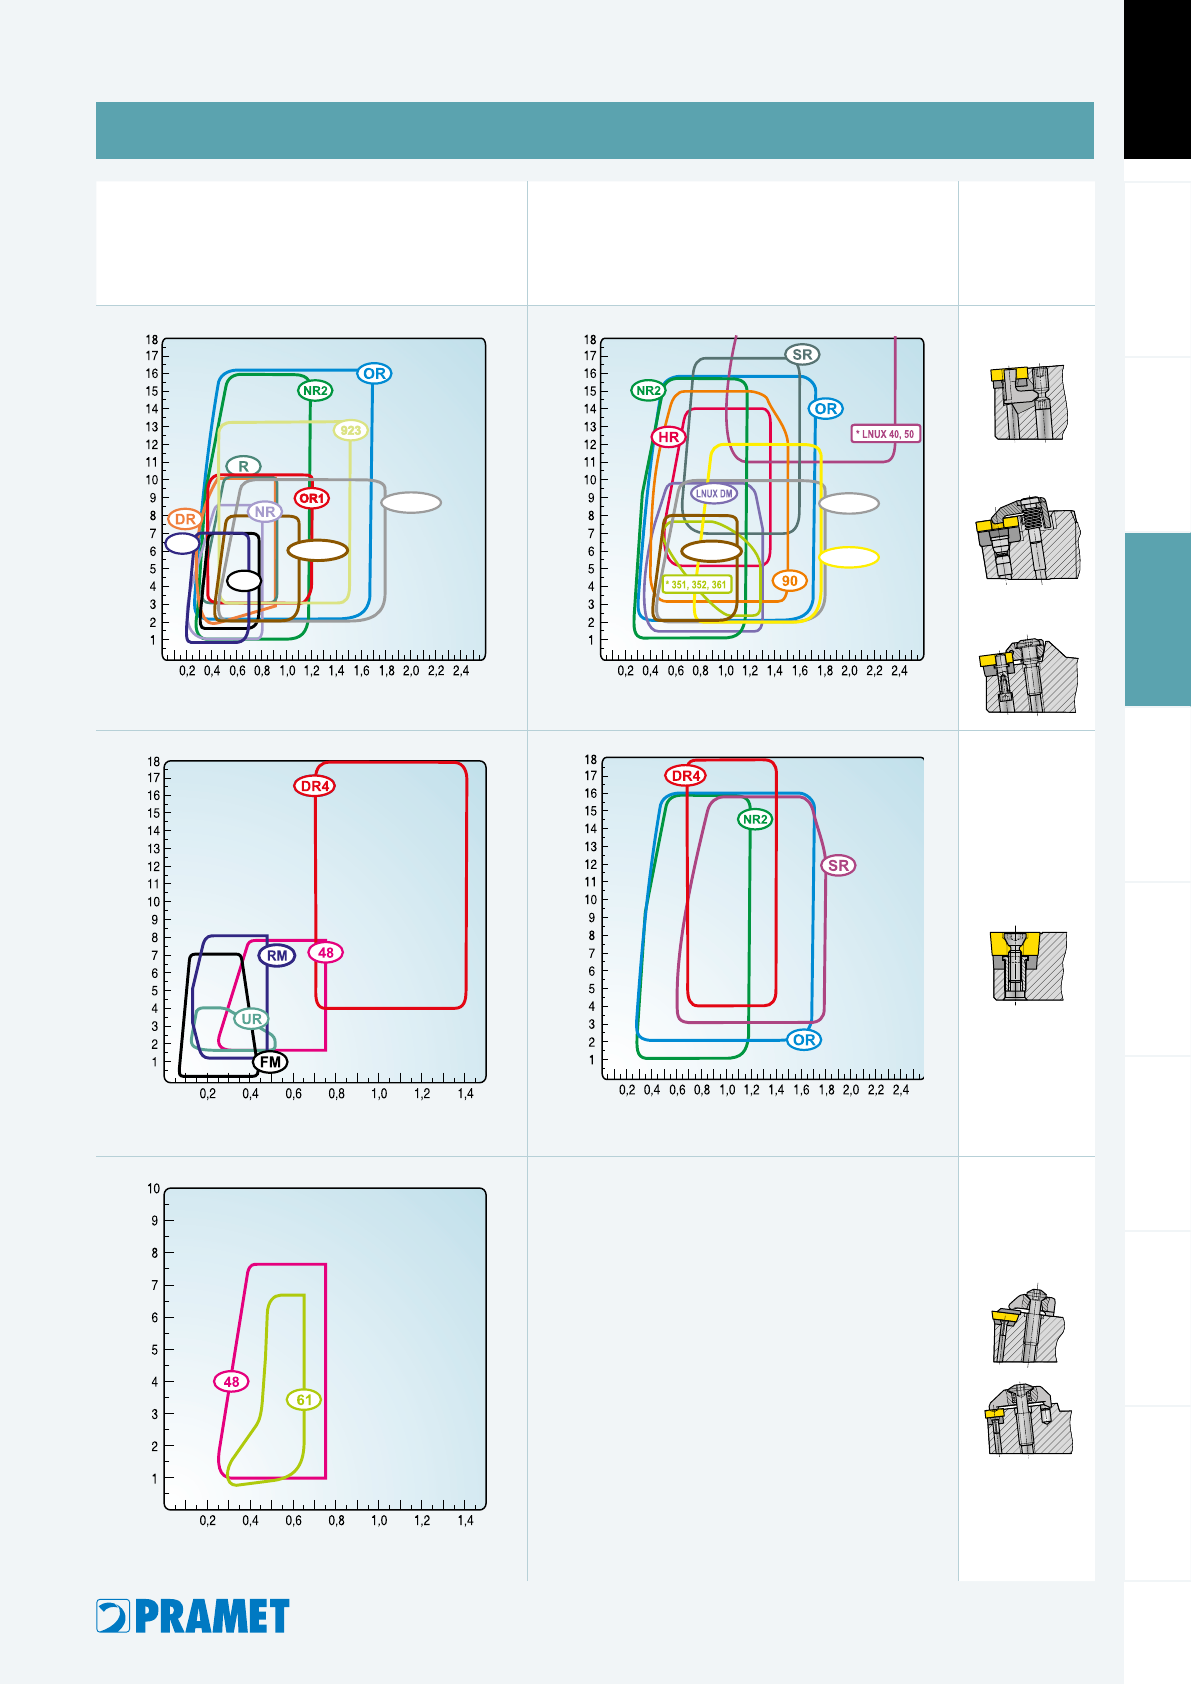Select the dark blue RM label
The image size is (1191, 1684).
coord(277,955)
